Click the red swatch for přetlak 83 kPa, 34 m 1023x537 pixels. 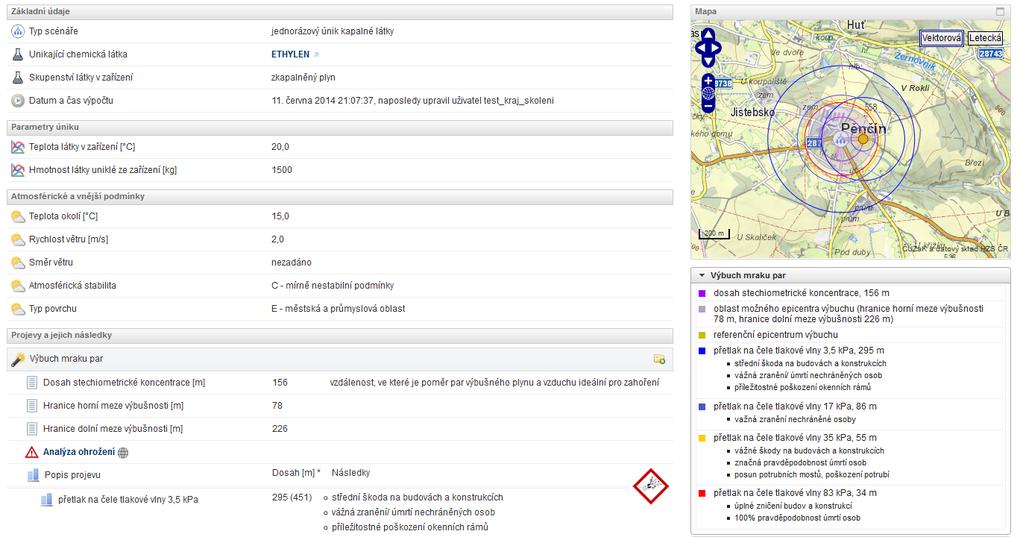pos(702,493)
